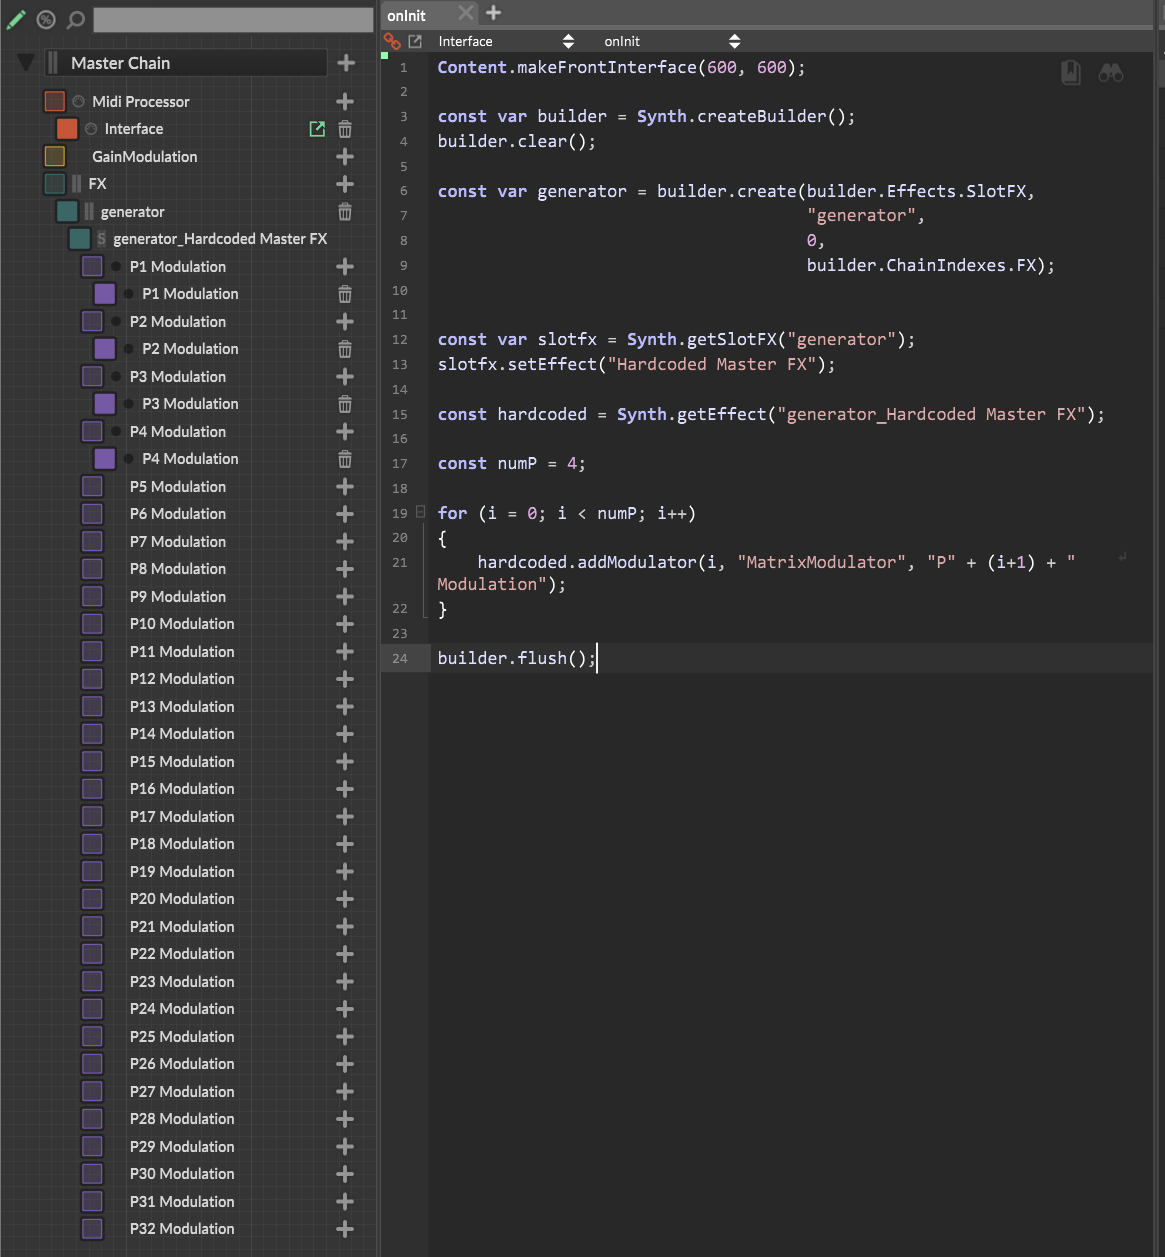Click the broken chain link icon below onInit tab
The height and width of the screenshot is (1257, 1165).
coord(390,41)
